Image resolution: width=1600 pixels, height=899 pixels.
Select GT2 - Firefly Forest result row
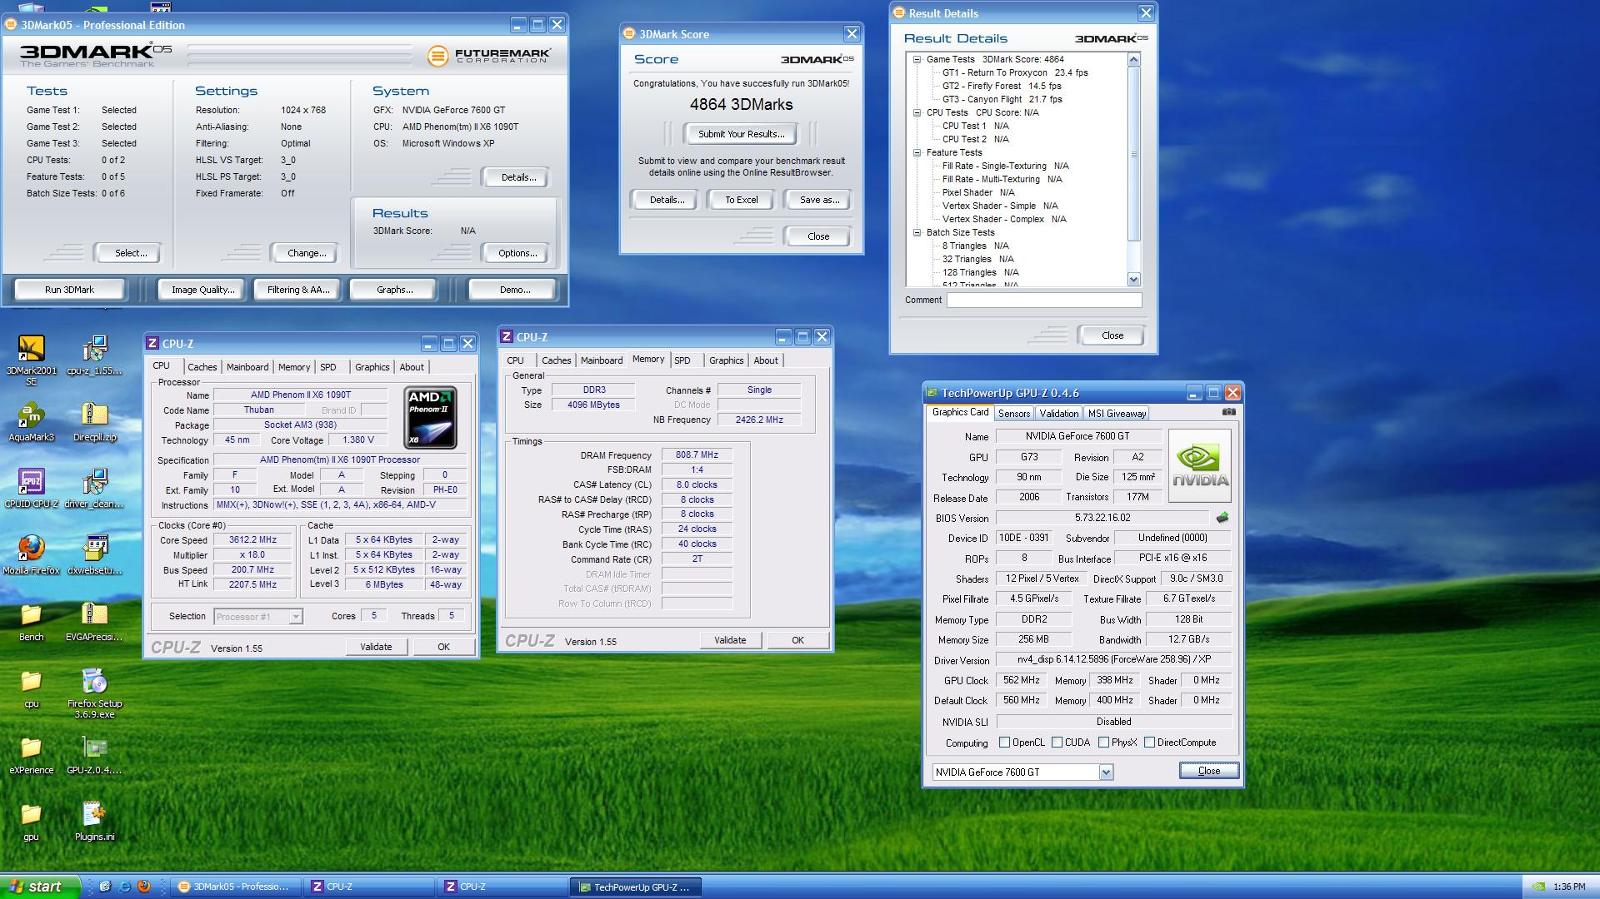coord(1001,86)
